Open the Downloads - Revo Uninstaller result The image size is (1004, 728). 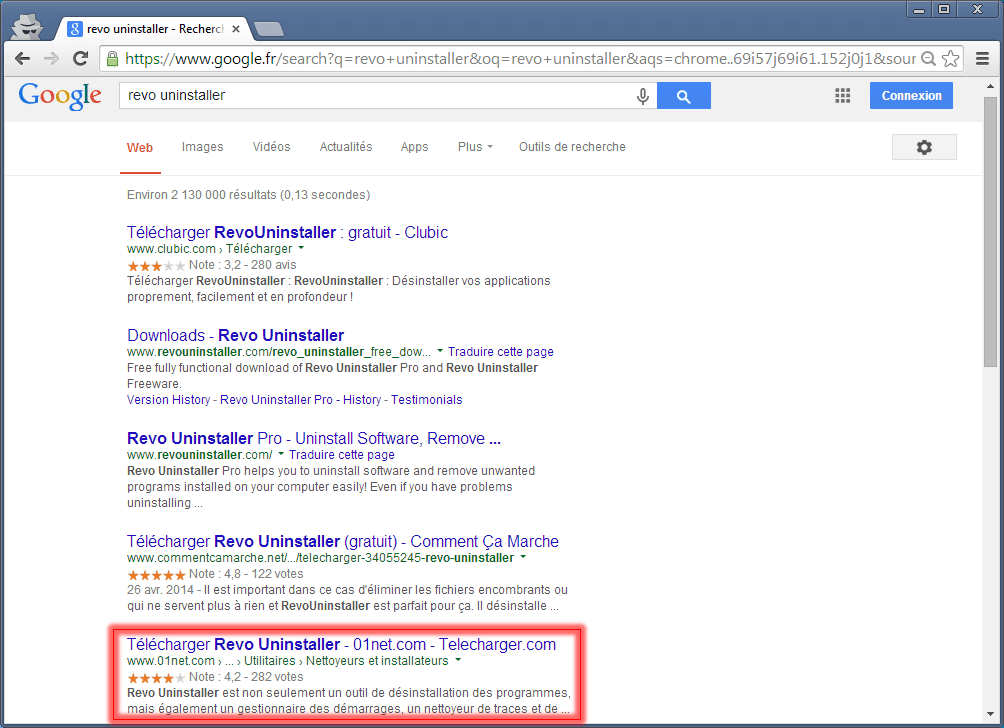pyautogui.click(x=235, y=336)
